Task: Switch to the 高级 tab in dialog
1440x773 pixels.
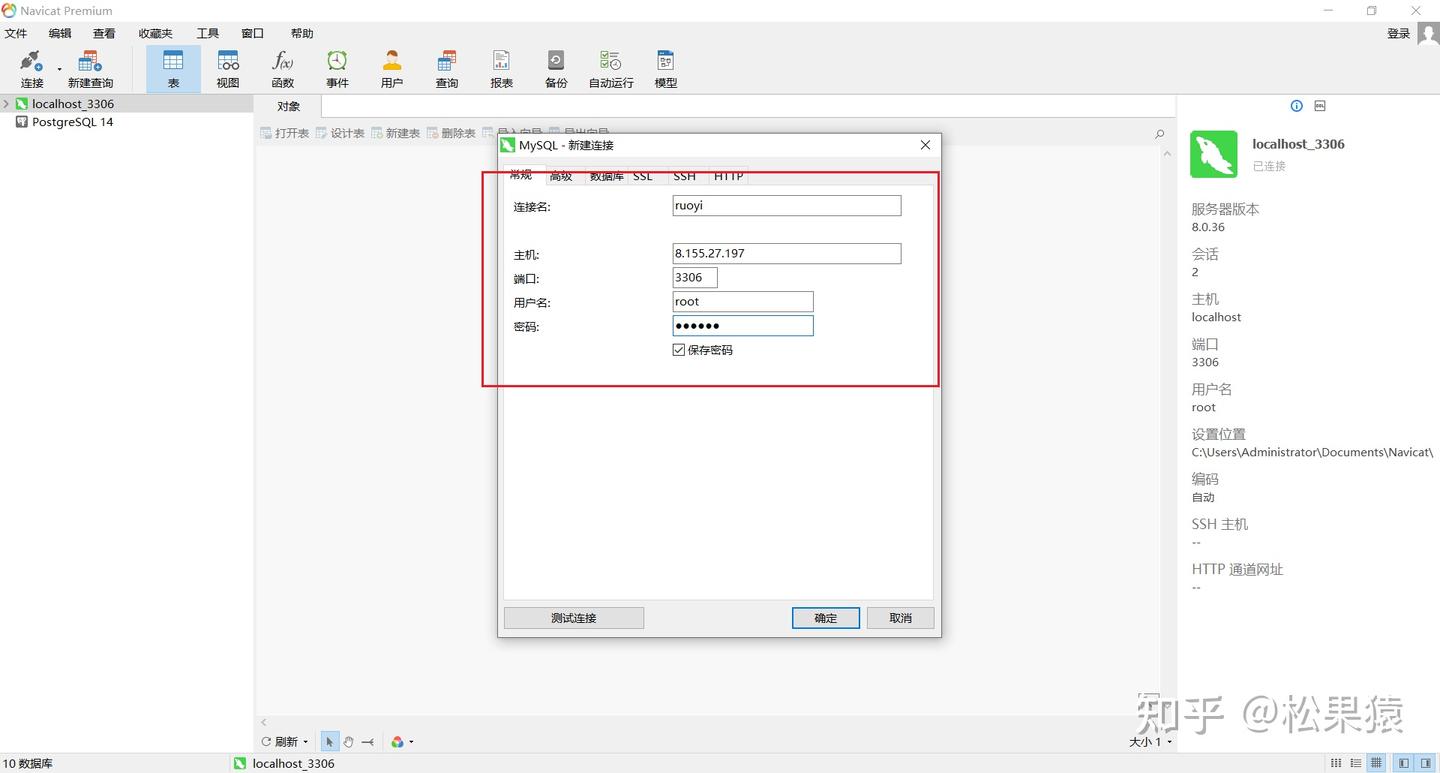Action: (561, 176)
